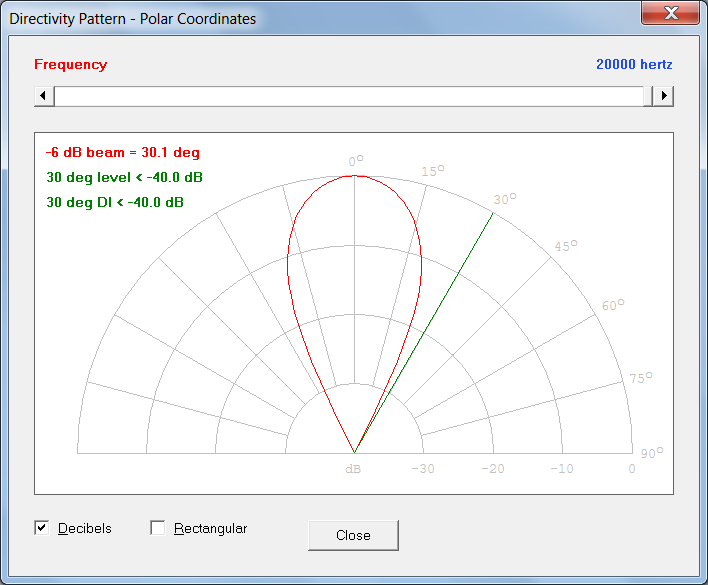Click the Close button

tap(353, 535)
